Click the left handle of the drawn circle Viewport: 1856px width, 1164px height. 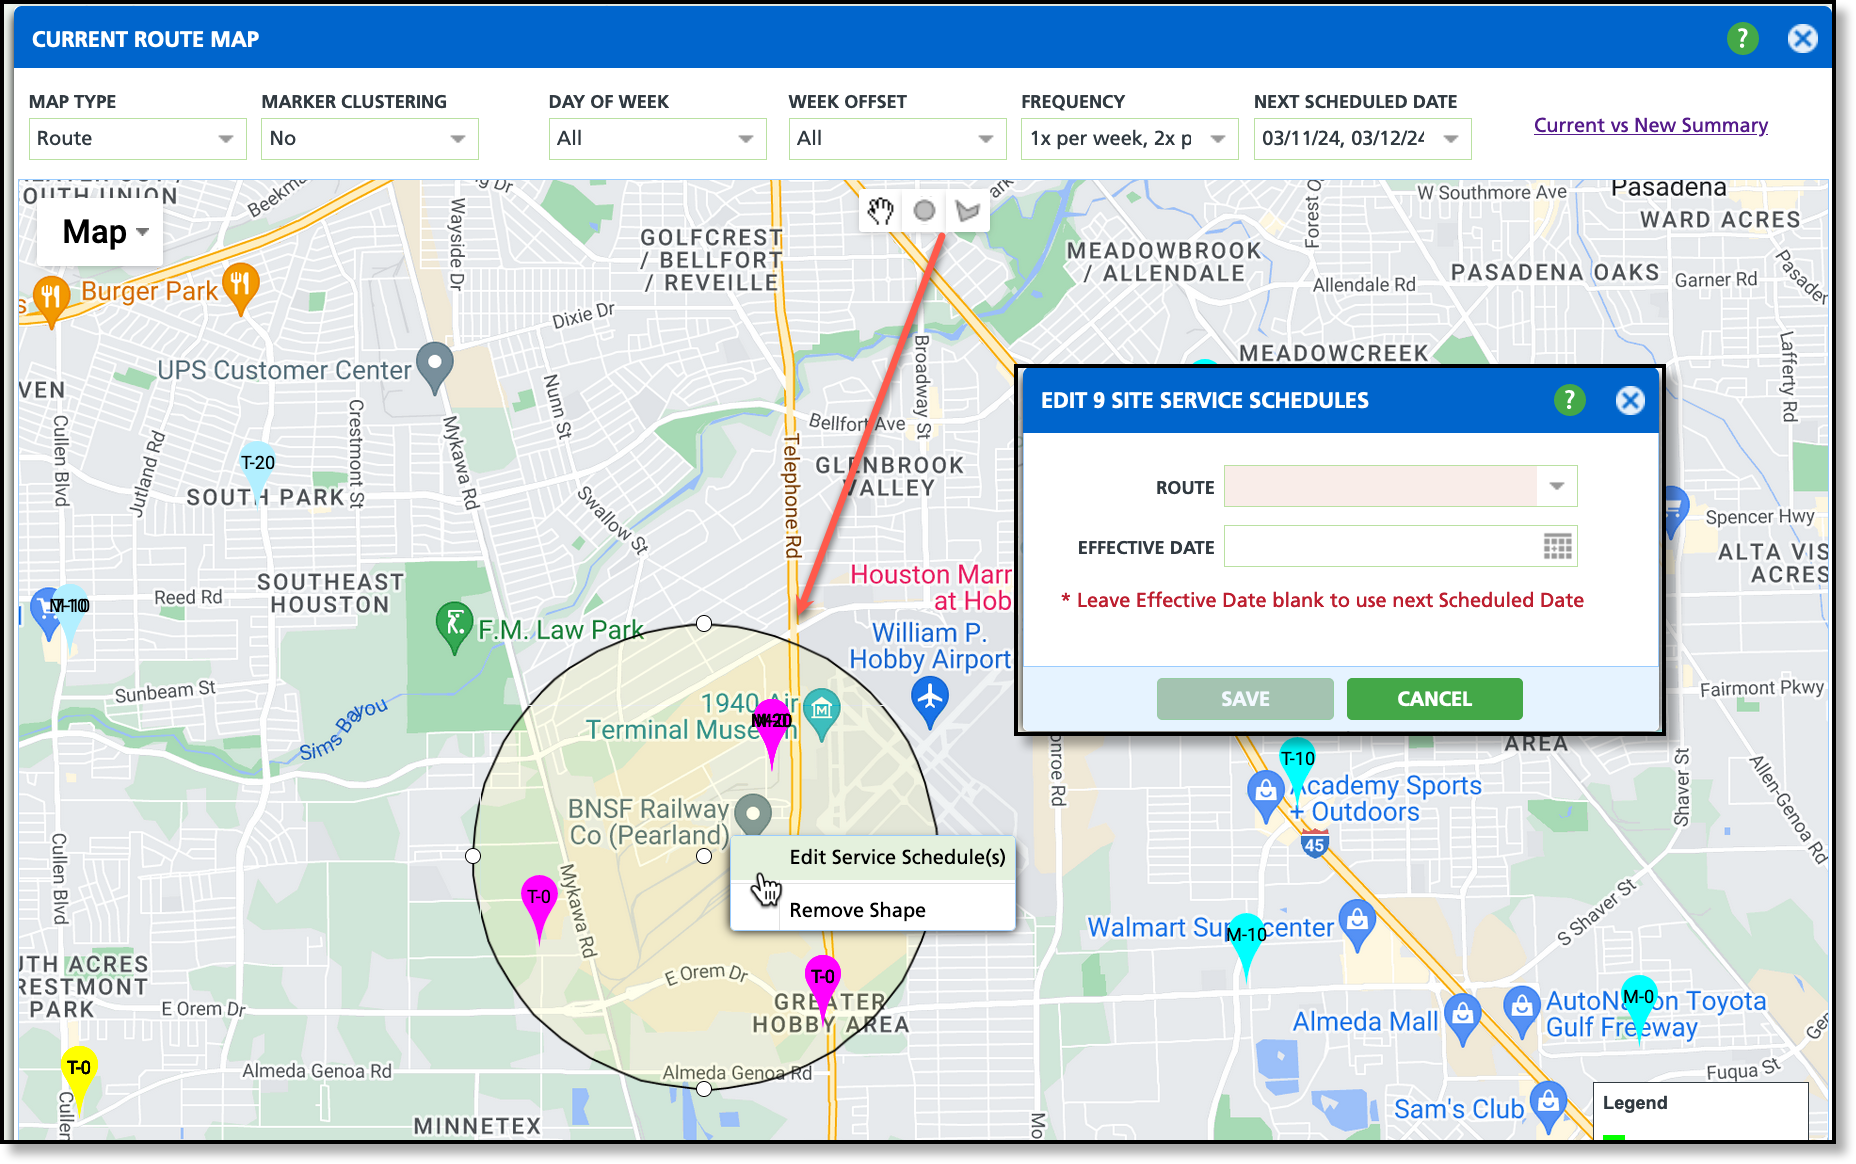click(x=473, y=856)
